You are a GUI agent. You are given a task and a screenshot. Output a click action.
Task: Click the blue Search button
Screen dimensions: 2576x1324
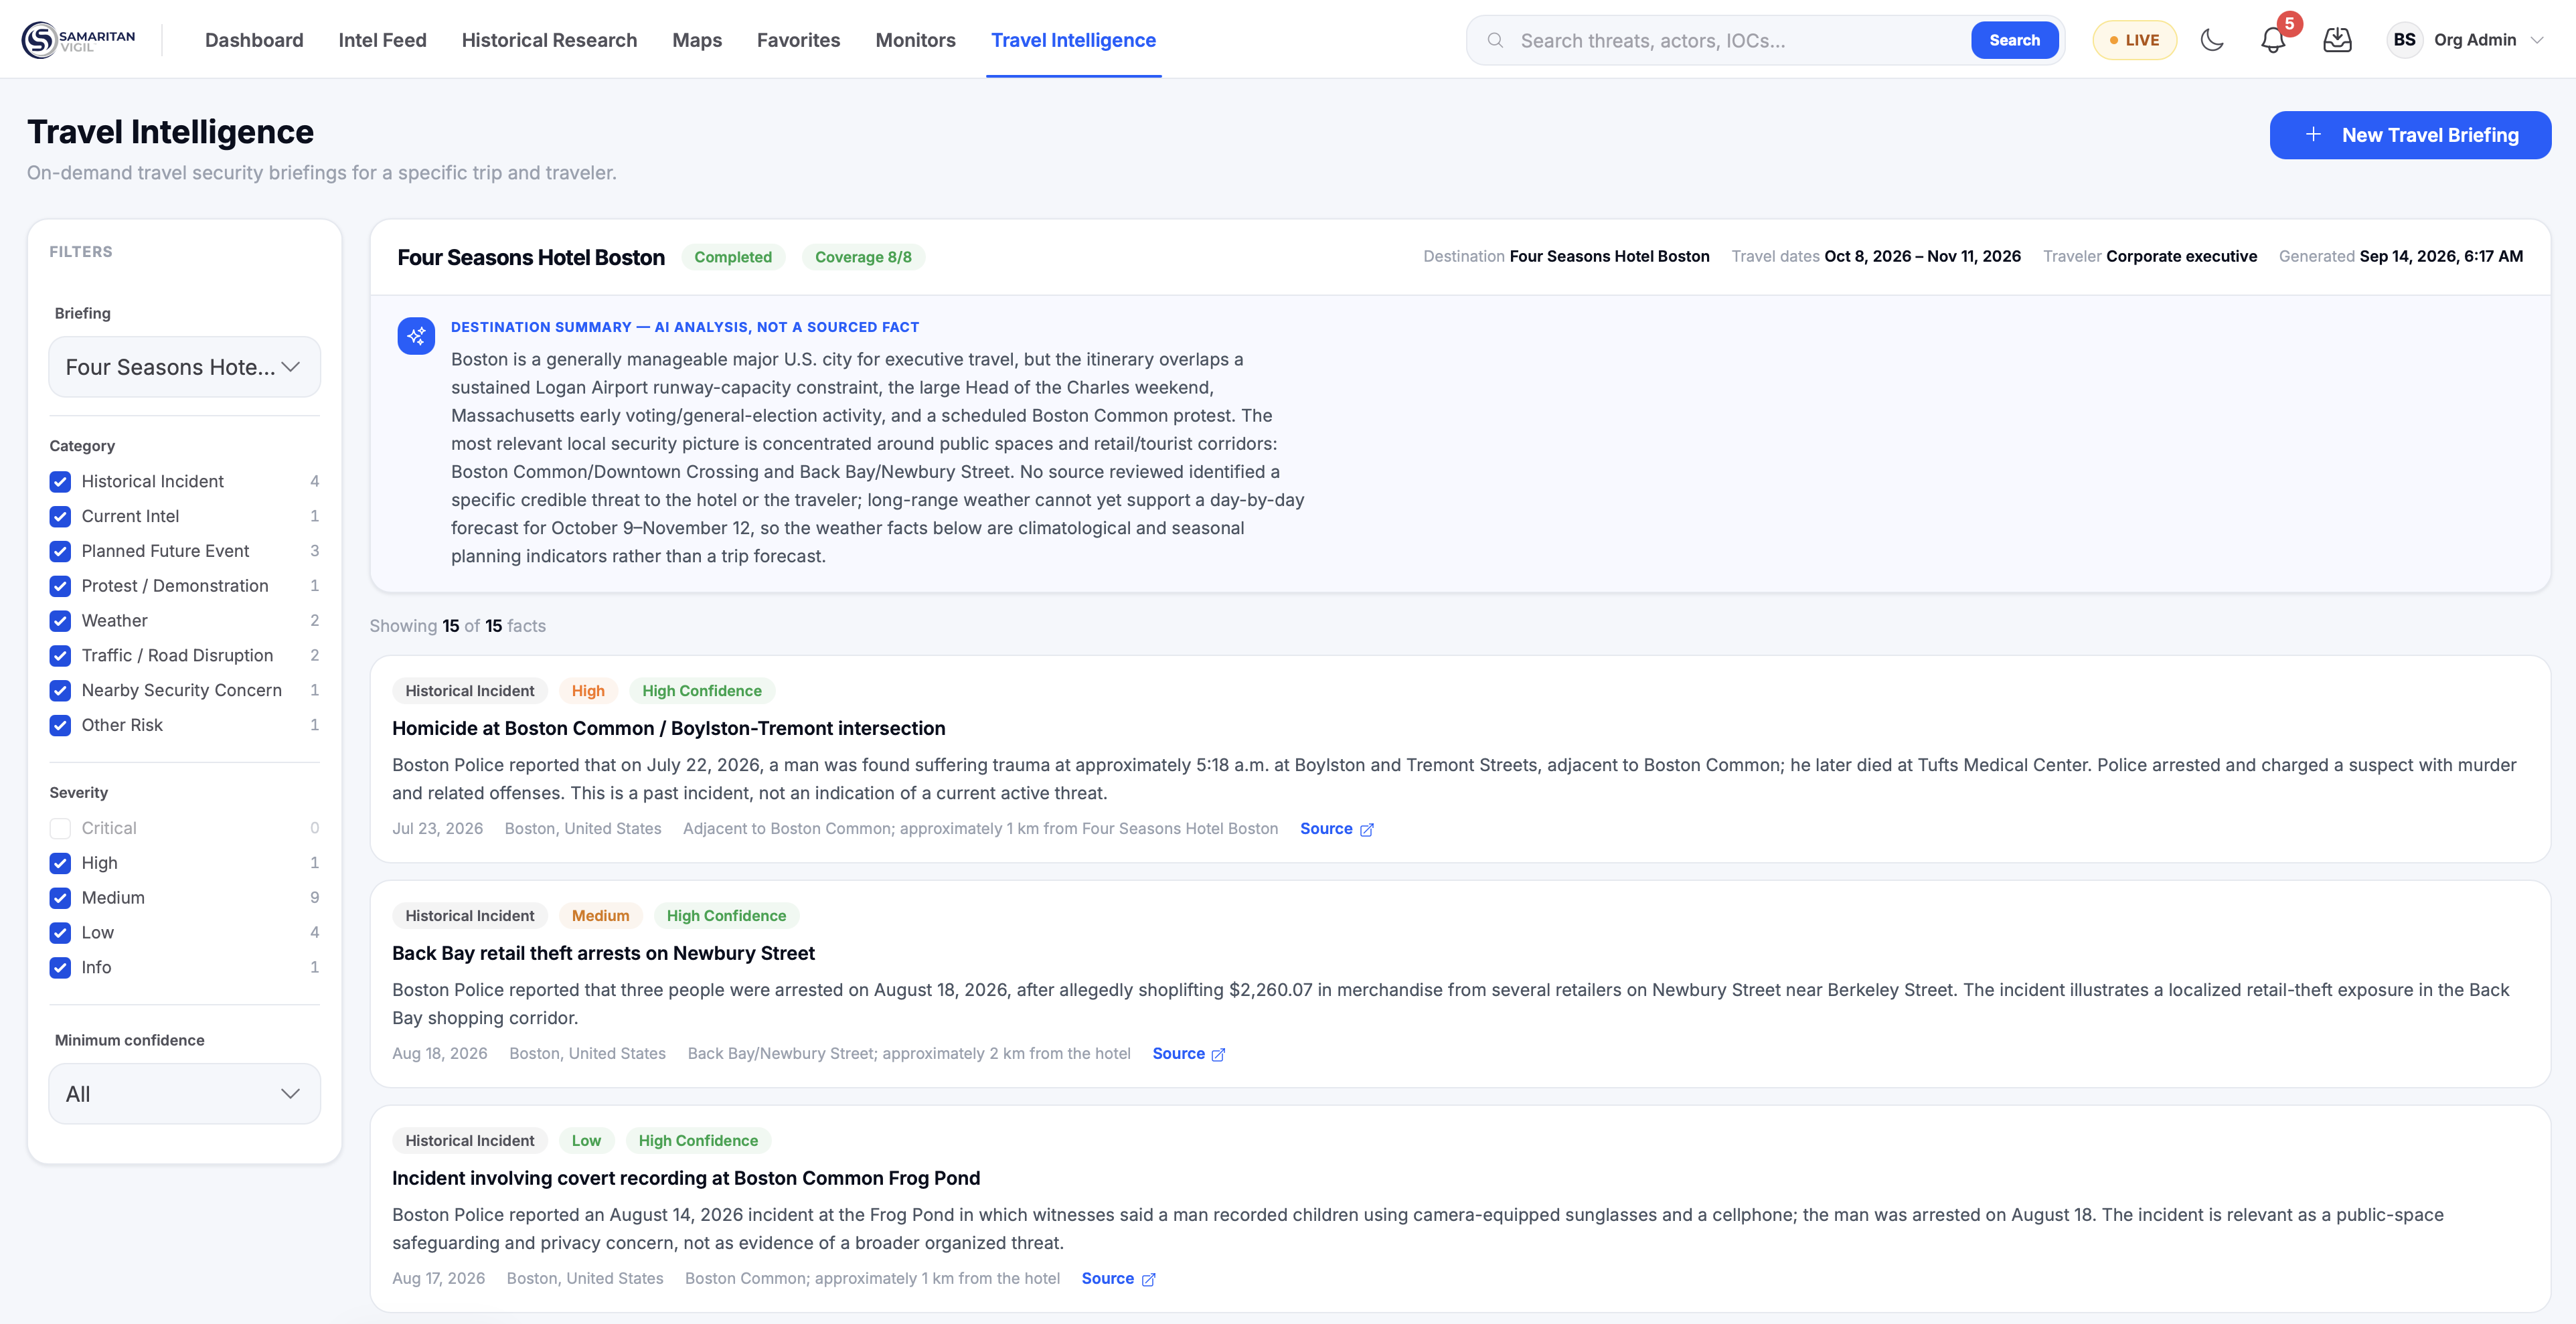(x=2014, y=40)
